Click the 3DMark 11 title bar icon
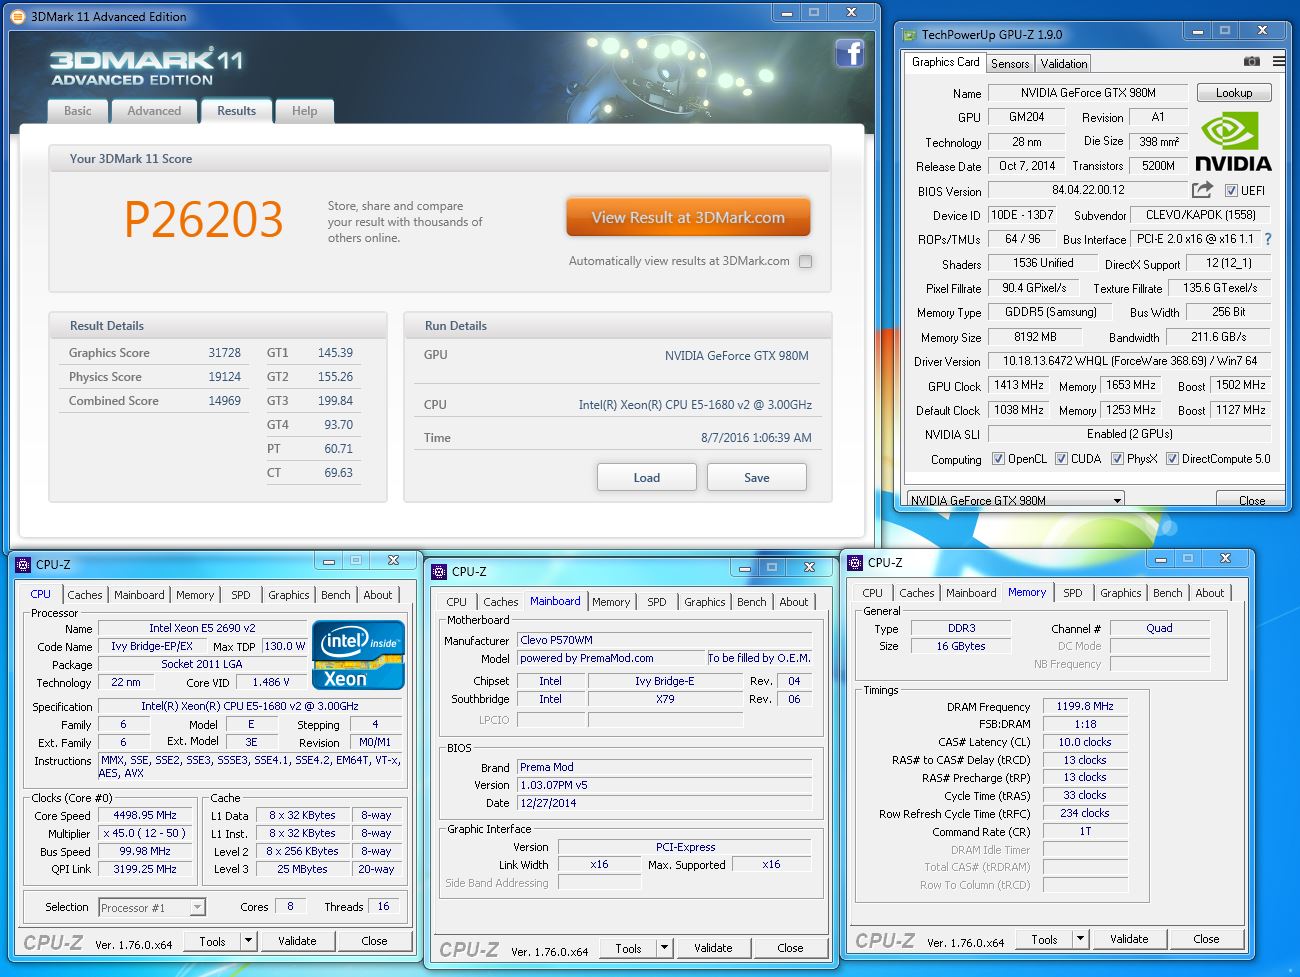 pyautogui.click(x=18, y=16)
